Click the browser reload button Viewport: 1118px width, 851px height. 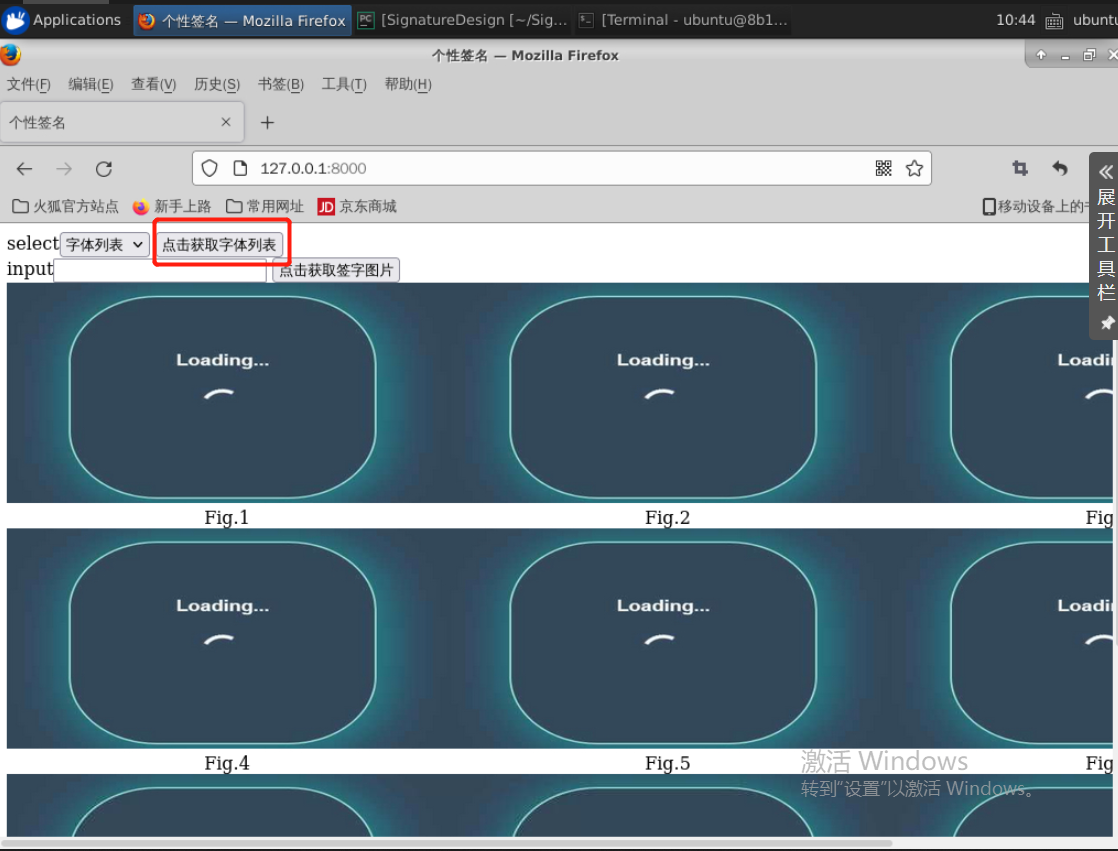click(104, 169)
